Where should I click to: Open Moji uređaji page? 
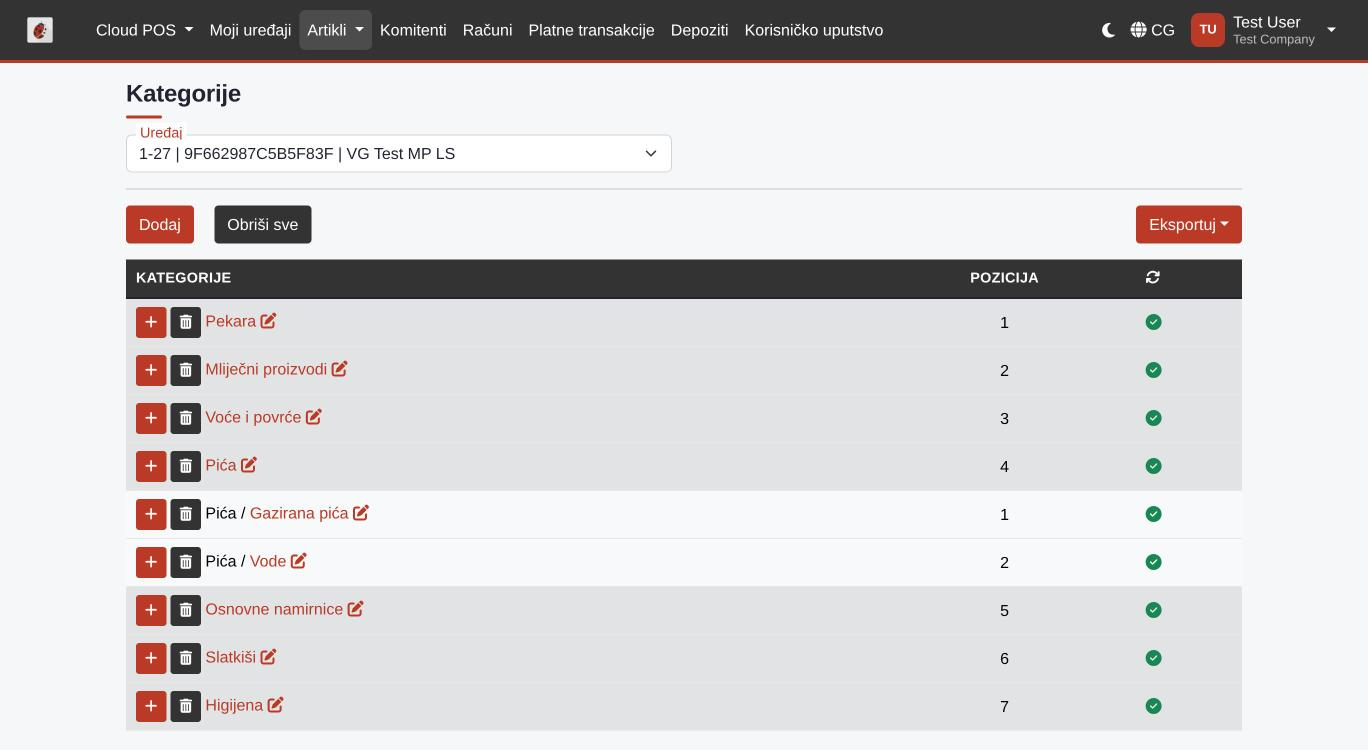pyautogui.click(x=250, y=30)
